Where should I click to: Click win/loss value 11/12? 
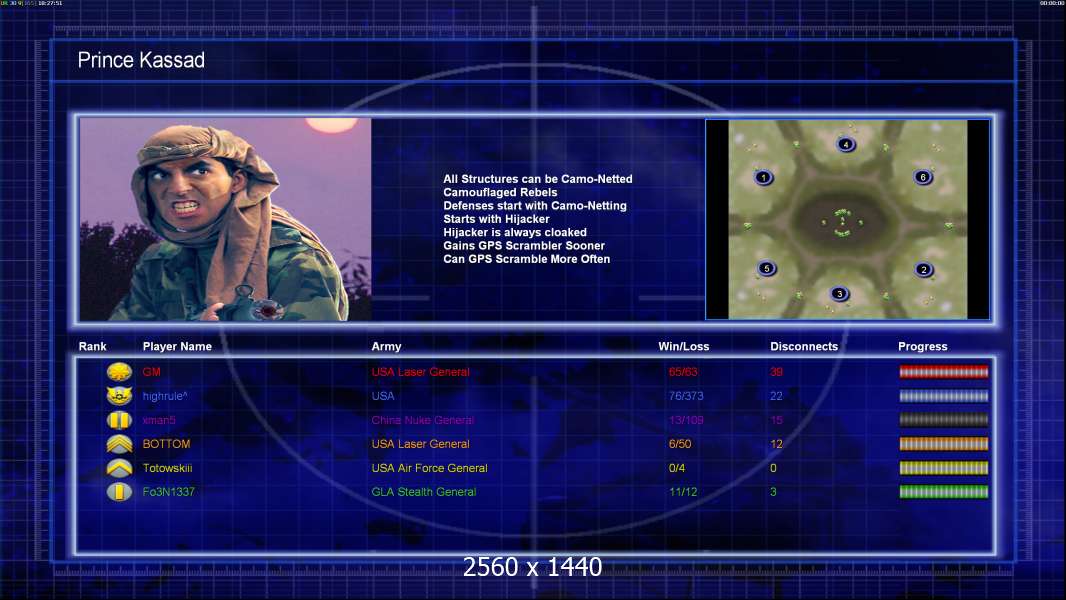pyautogui.click(x=683, y=491)
